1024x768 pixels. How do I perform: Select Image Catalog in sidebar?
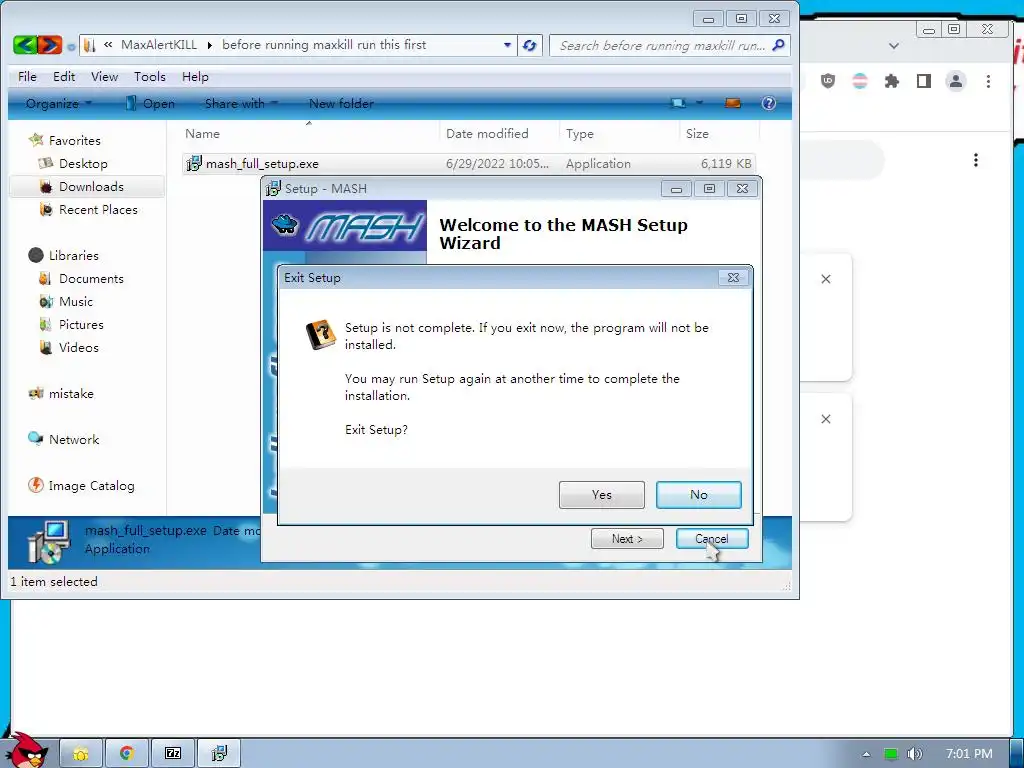(x=91, y=486)
